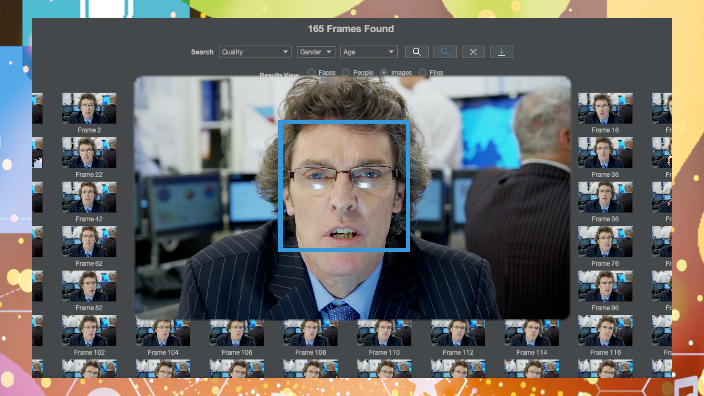Select the Files results view

pyautogui.click(x=422, y=72)
